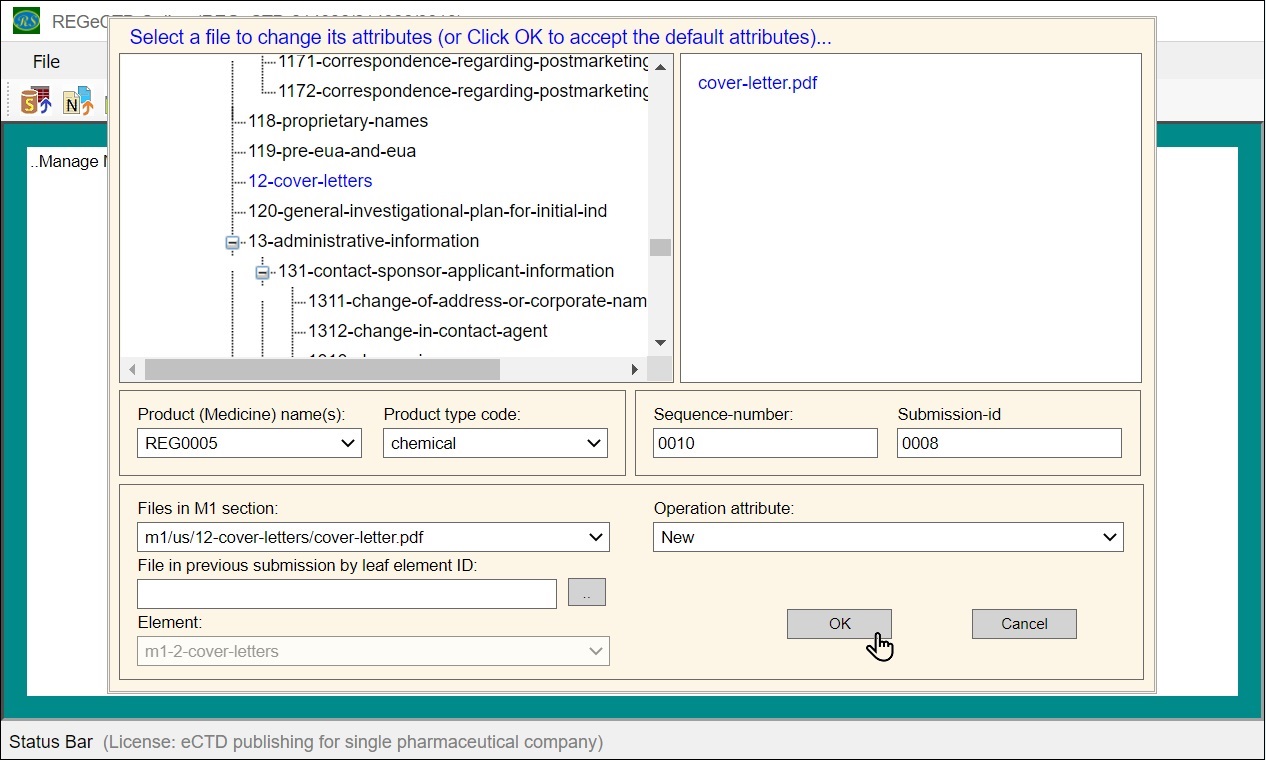
Task: Click the N document upload toolbar icon
Action: click(77, 101)
